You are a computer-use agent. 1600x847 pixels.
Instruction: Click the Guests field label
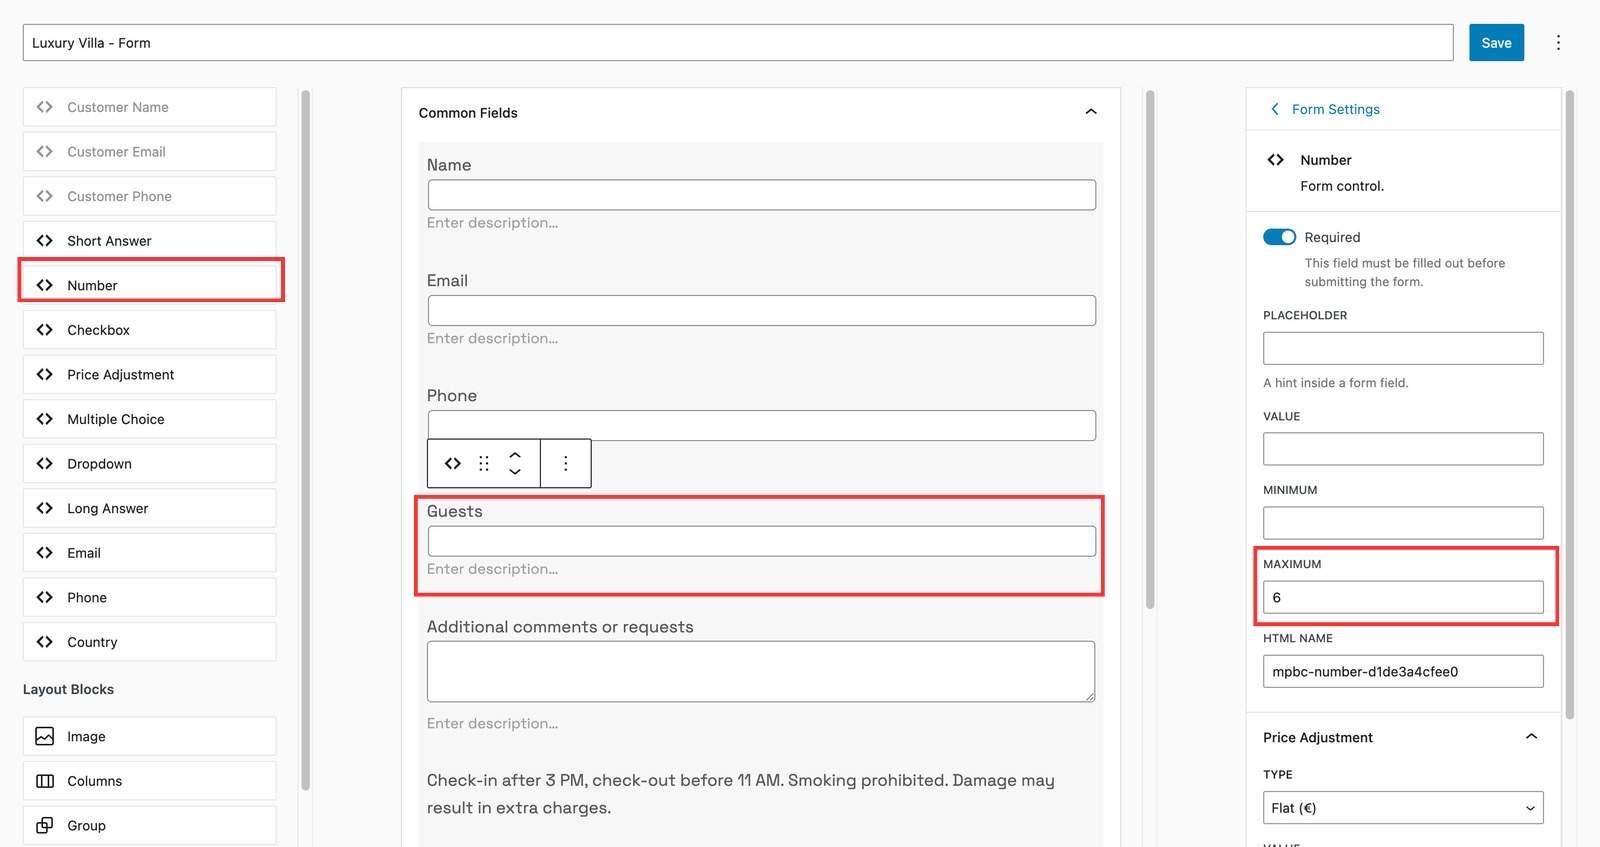click(455, 511)
